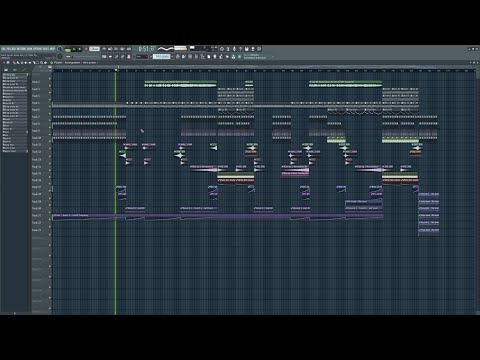Screen dimensions: 480x360
Task: Select the Zoom tool in playlist
Action: click(x=41, y=63)
